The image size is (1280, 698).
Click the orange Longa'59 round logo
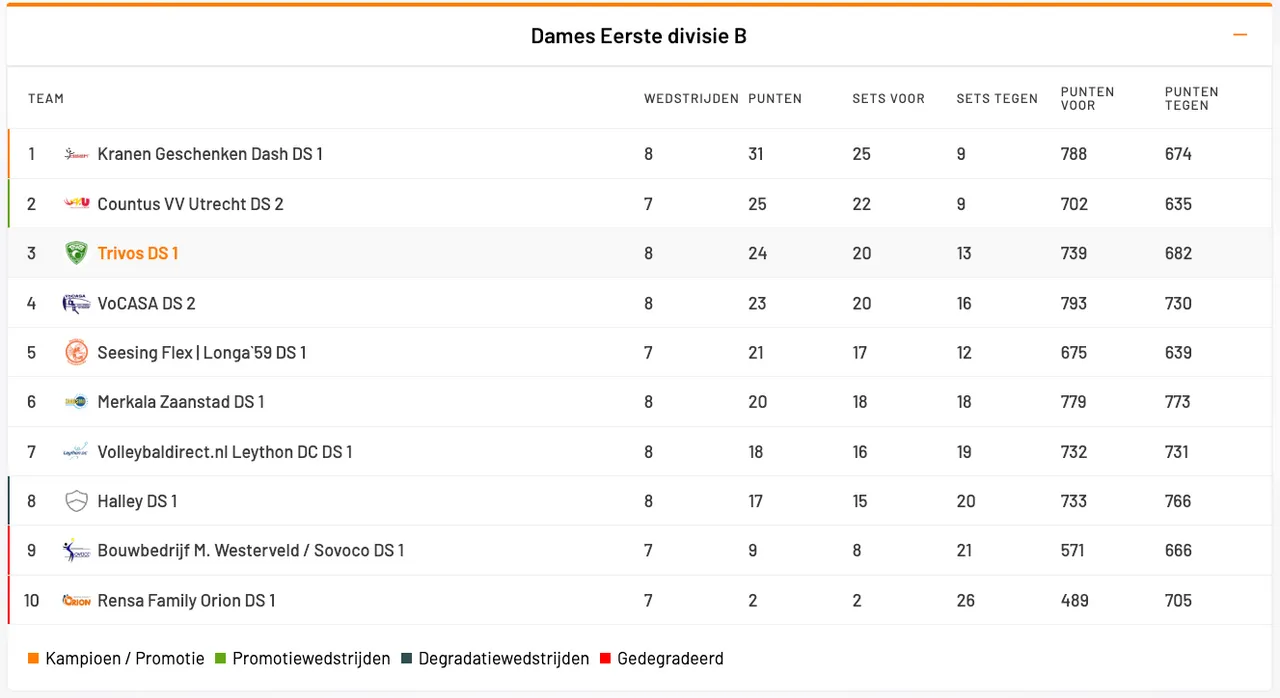click(x=76, y=352)
